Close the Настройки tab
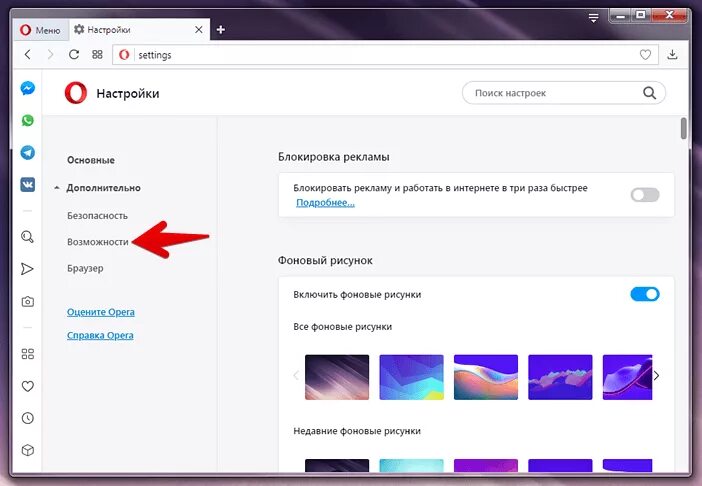Viewport: 702px width, 486px height. click(x=199, y=30)
